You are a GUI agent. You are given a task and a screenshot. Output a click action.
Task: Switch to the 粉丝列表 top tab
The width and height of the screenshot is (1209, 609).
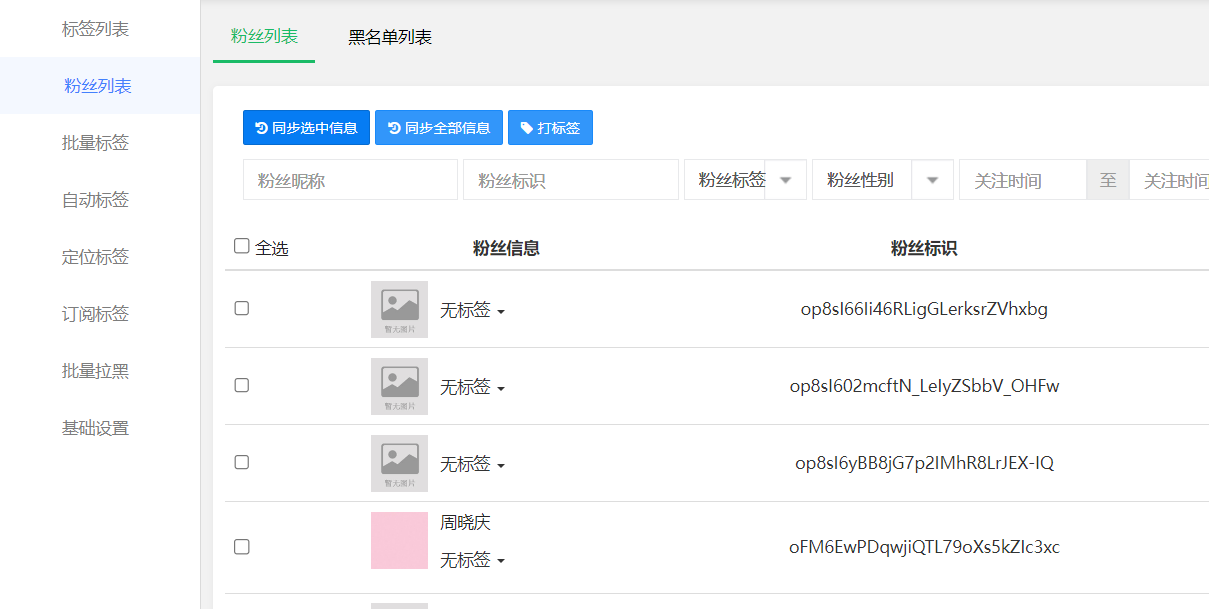[264, 37]
